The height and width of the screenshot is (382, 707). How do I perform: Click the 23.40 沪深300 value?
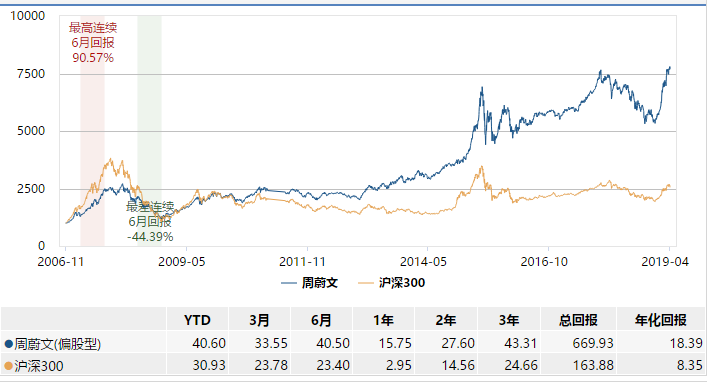click(x=333, y=365)
